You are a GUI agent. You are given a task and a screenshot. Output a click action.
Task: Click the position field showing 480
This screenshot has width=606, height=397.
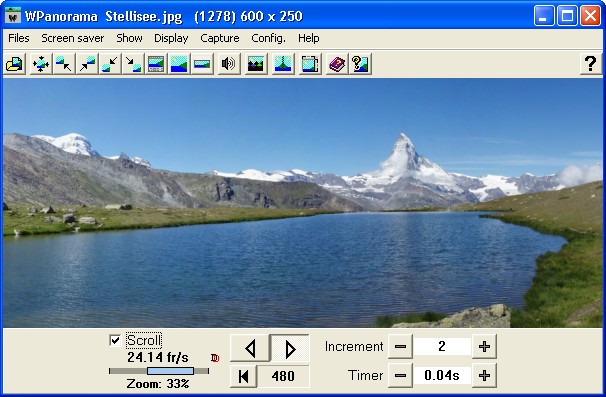[283, 376]
